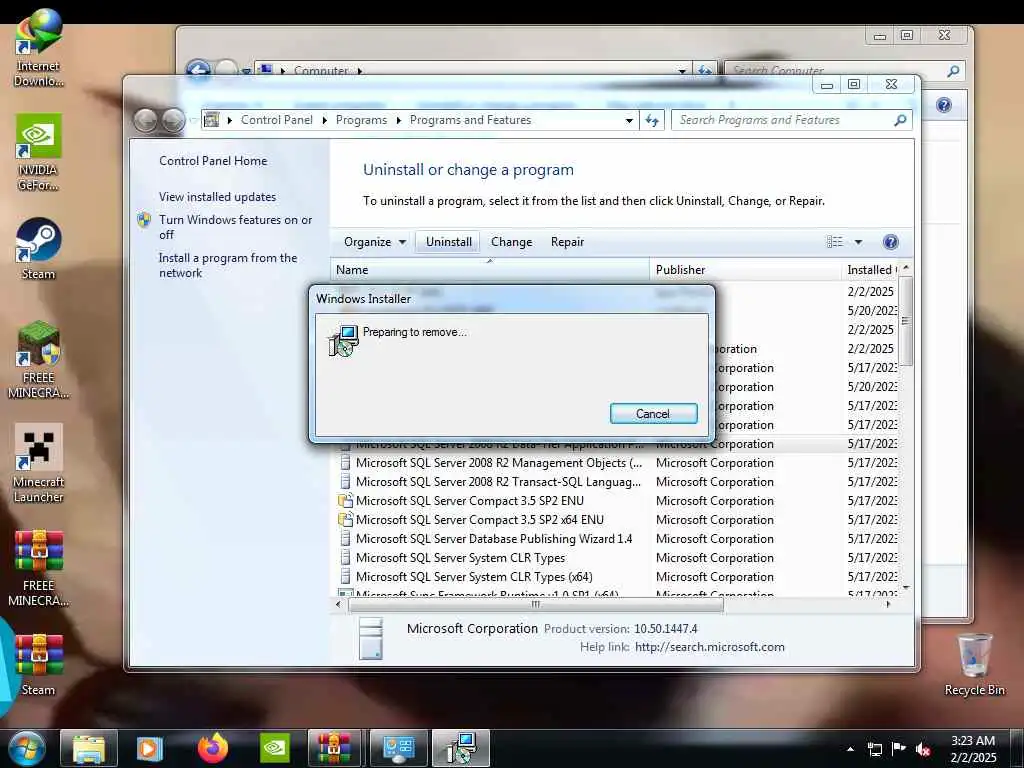Click the Search Programs and Features field
1024x768 pixels.
(x=784, y=120)
